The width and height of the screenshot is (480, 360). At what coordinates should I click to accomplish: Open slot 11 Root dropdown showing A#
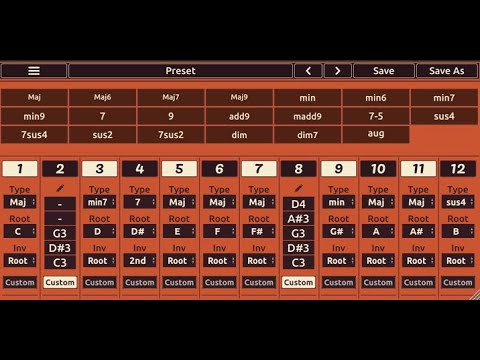(418, 231)
